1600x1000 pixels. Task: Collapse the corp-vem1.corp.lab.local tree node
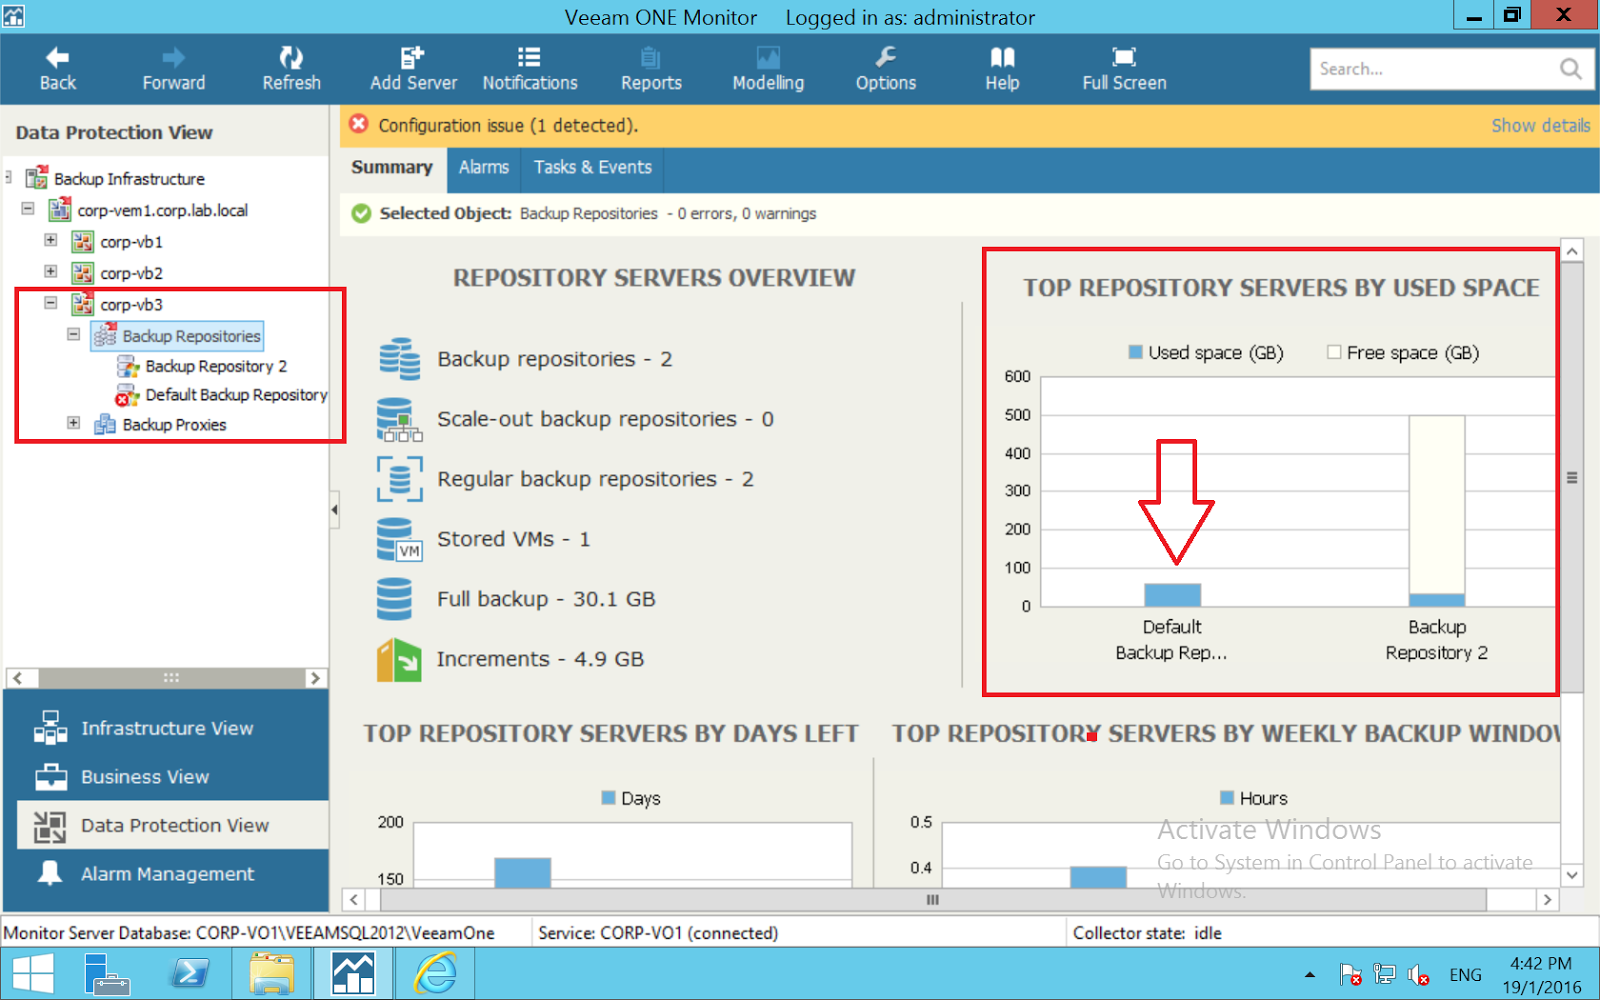click(x=28, y=209)
